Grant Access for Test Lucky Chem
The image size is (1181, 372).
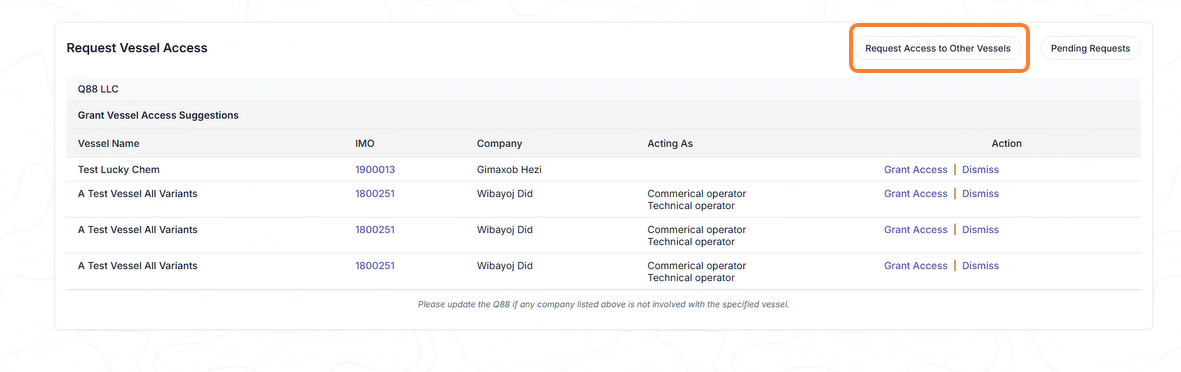click(915, 169)
